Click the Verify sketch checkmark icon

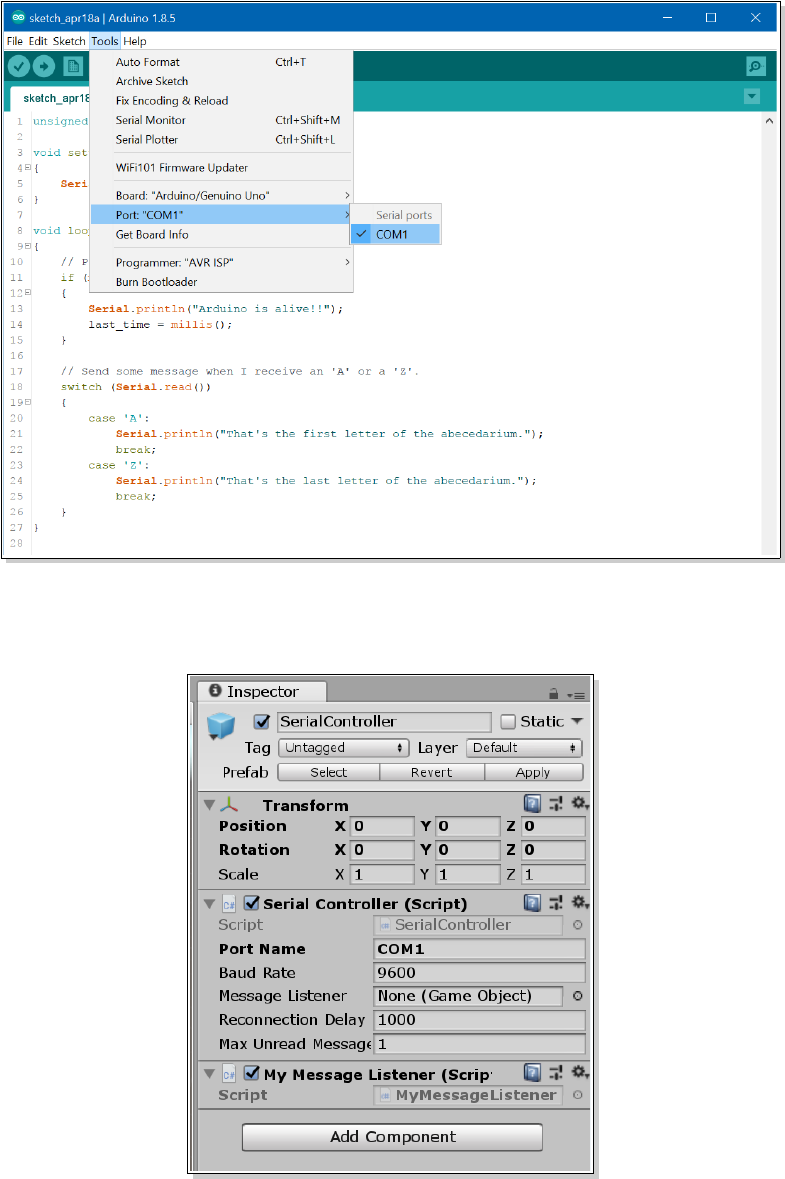pos(19,67)
